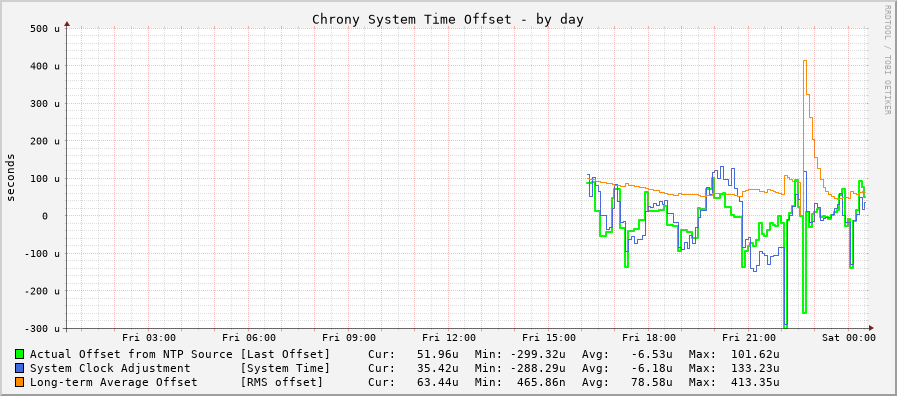Click the average value 78.58u

point(652,382)
